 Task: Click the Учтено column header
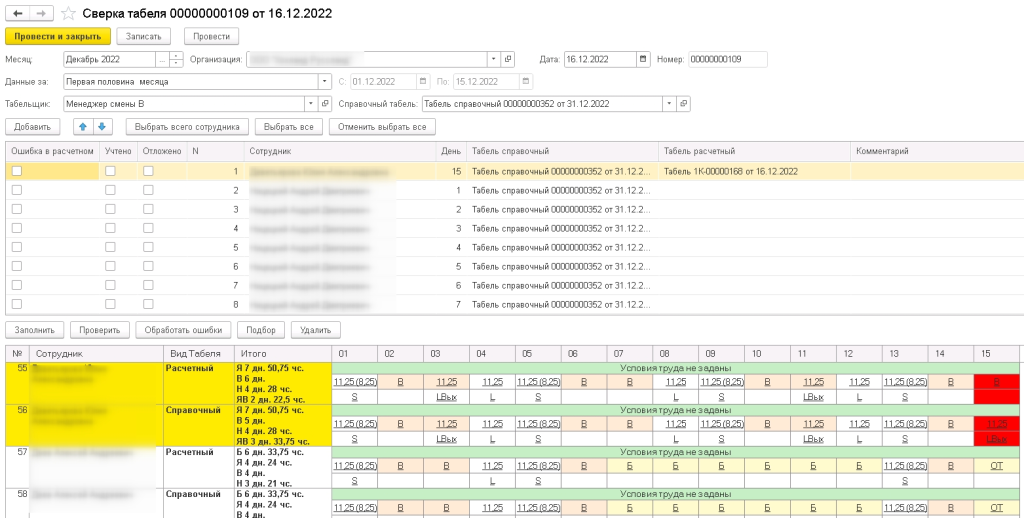click(118, 151)
